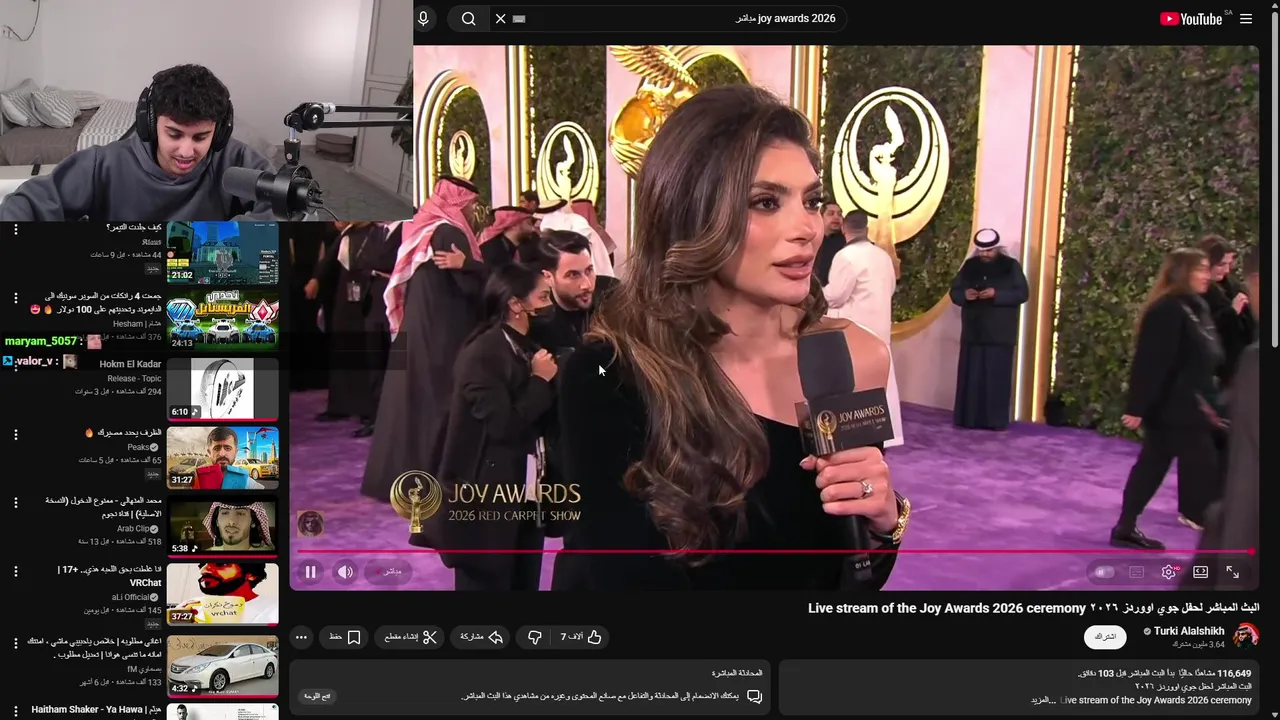Open the 21:02 video thumbnail
The image size is (1280, 720).
tap(222, 253)
